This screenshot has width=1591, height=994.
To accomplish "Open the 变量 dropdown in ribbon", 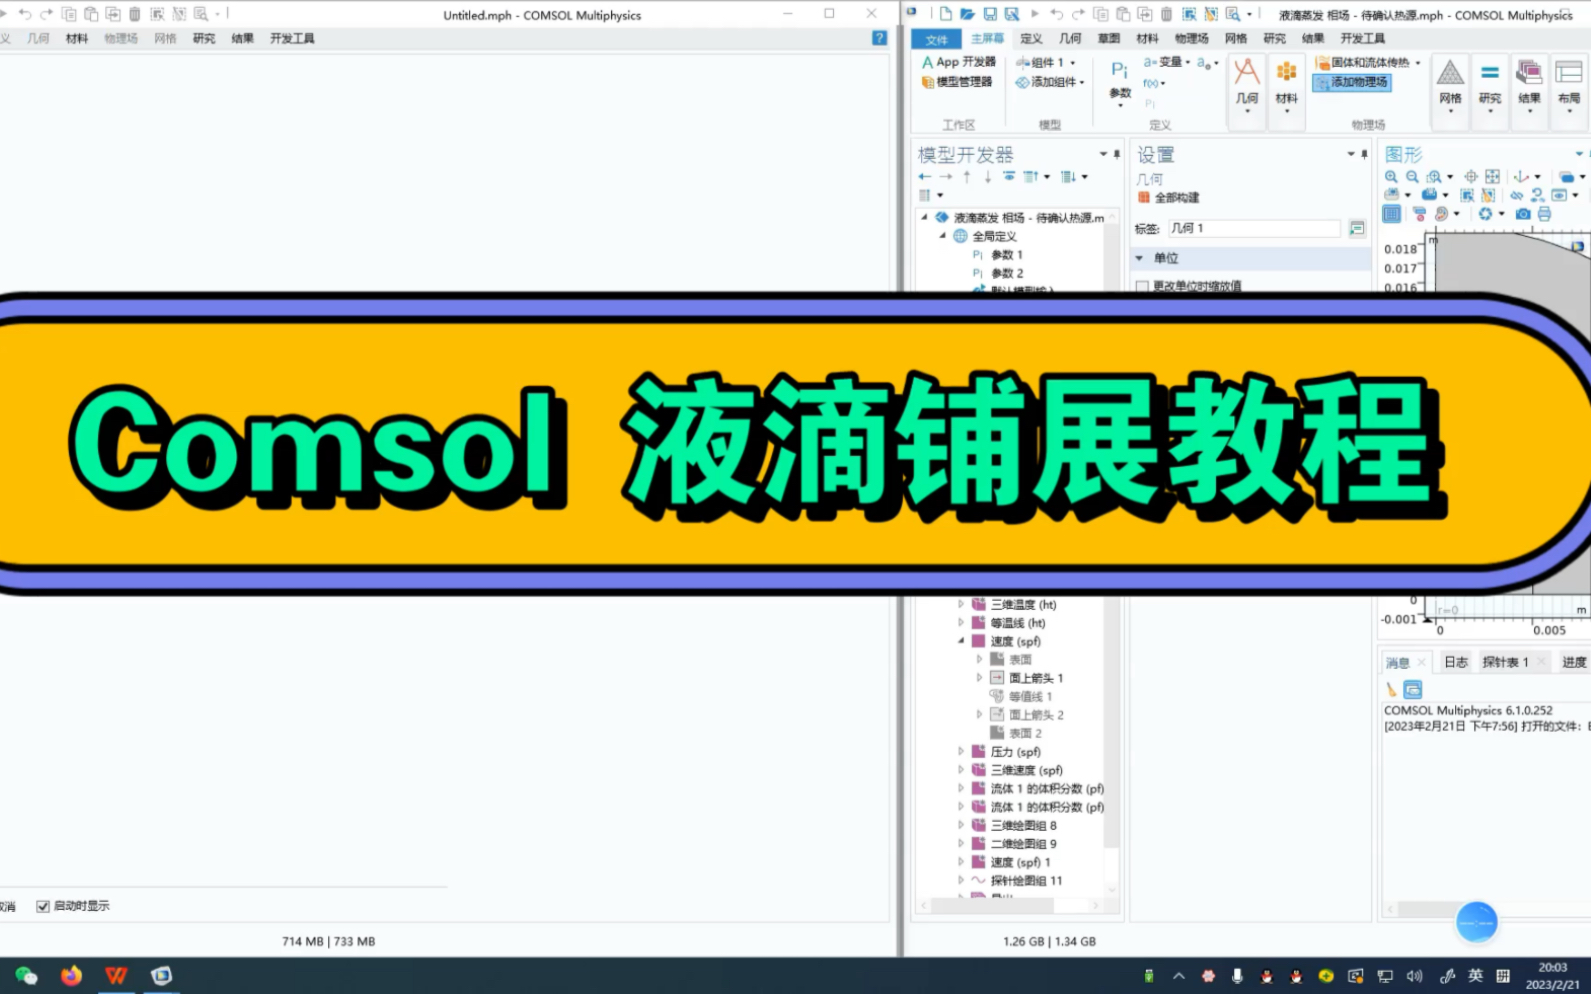I will tap(1167, 62).
